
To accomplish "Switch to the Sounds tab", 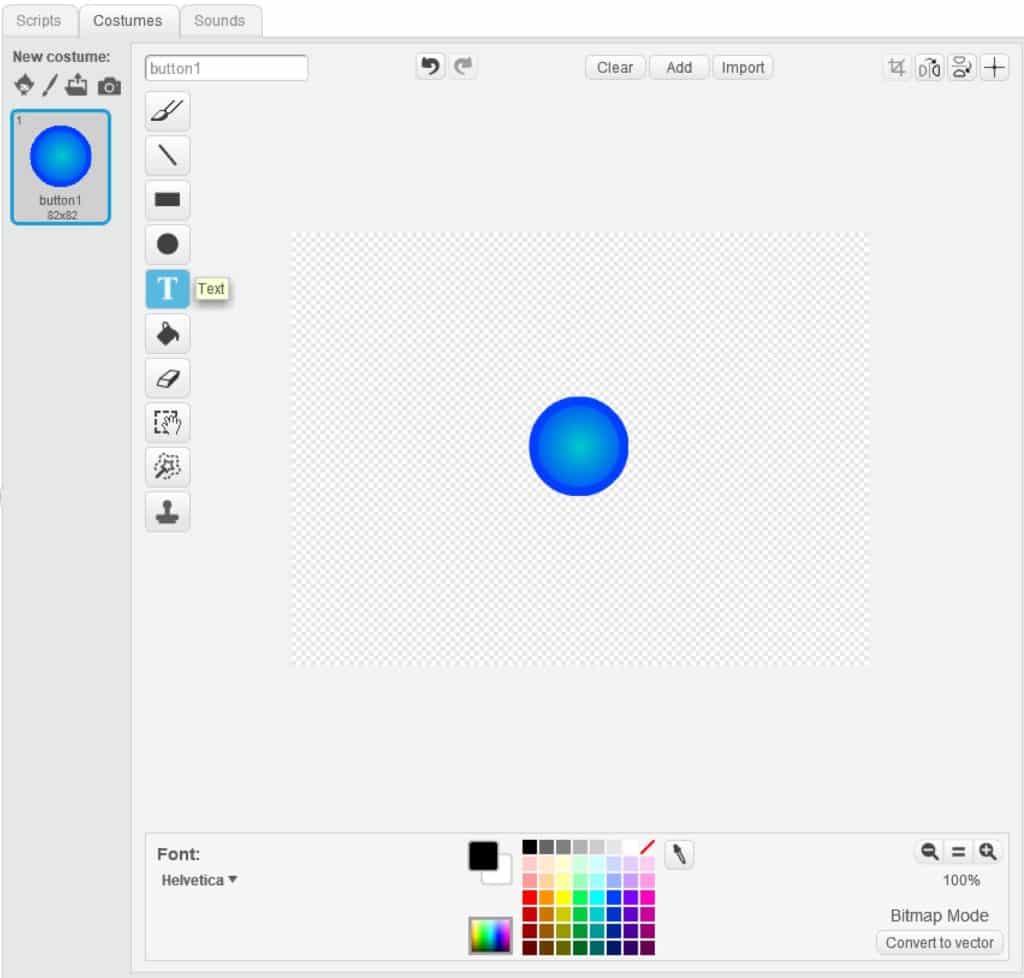I will (x=219, y=21).
